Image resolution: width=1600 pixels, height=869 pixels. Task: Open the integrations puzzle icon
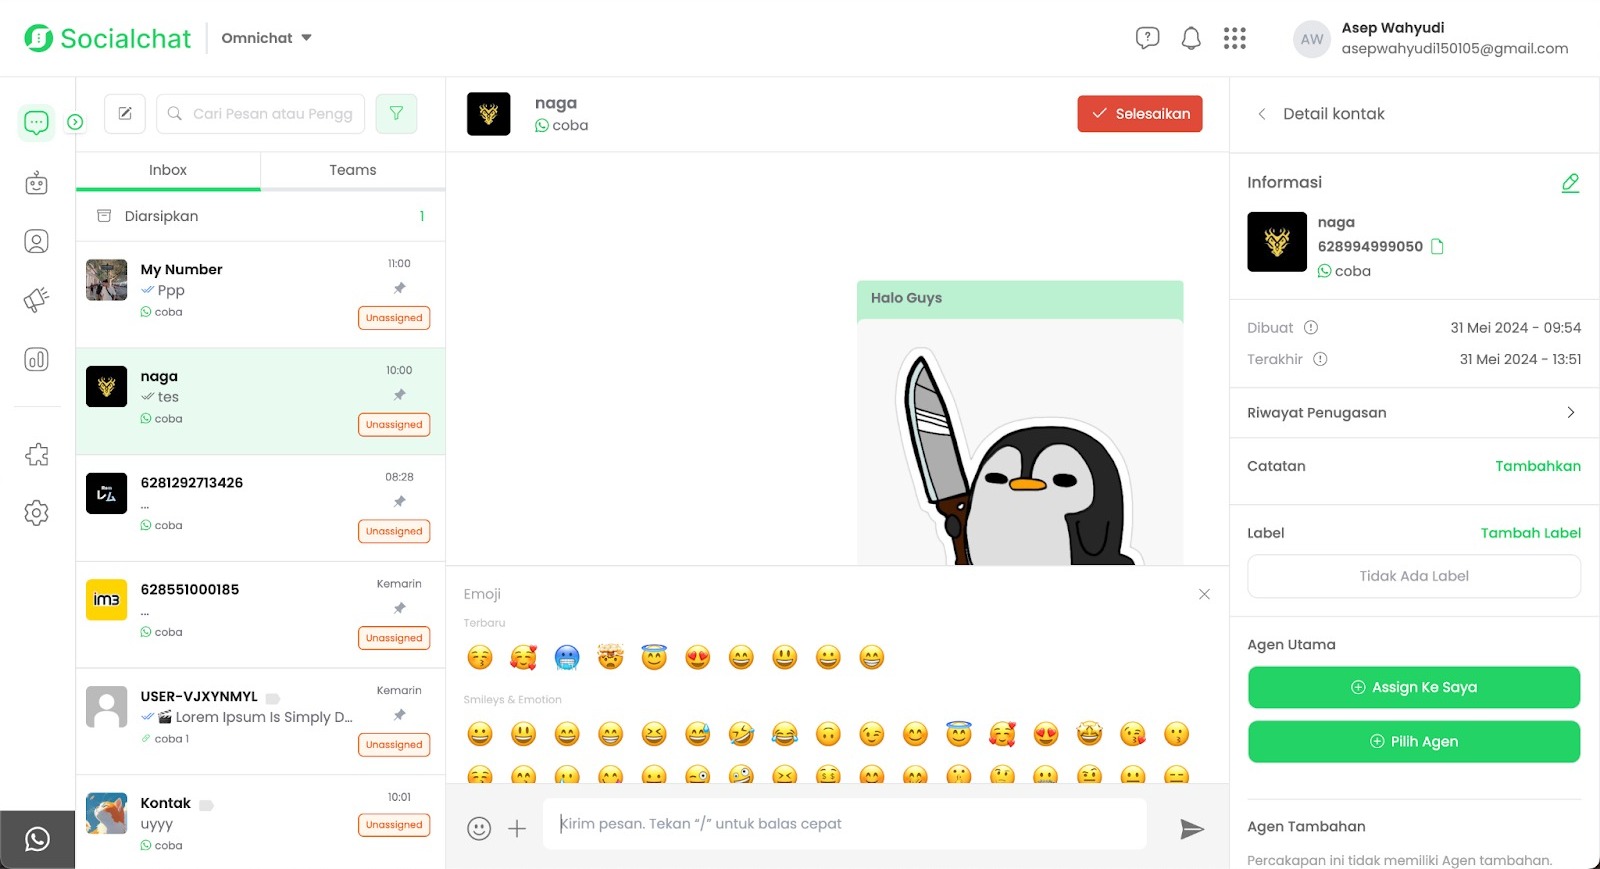tap(36, 455)
